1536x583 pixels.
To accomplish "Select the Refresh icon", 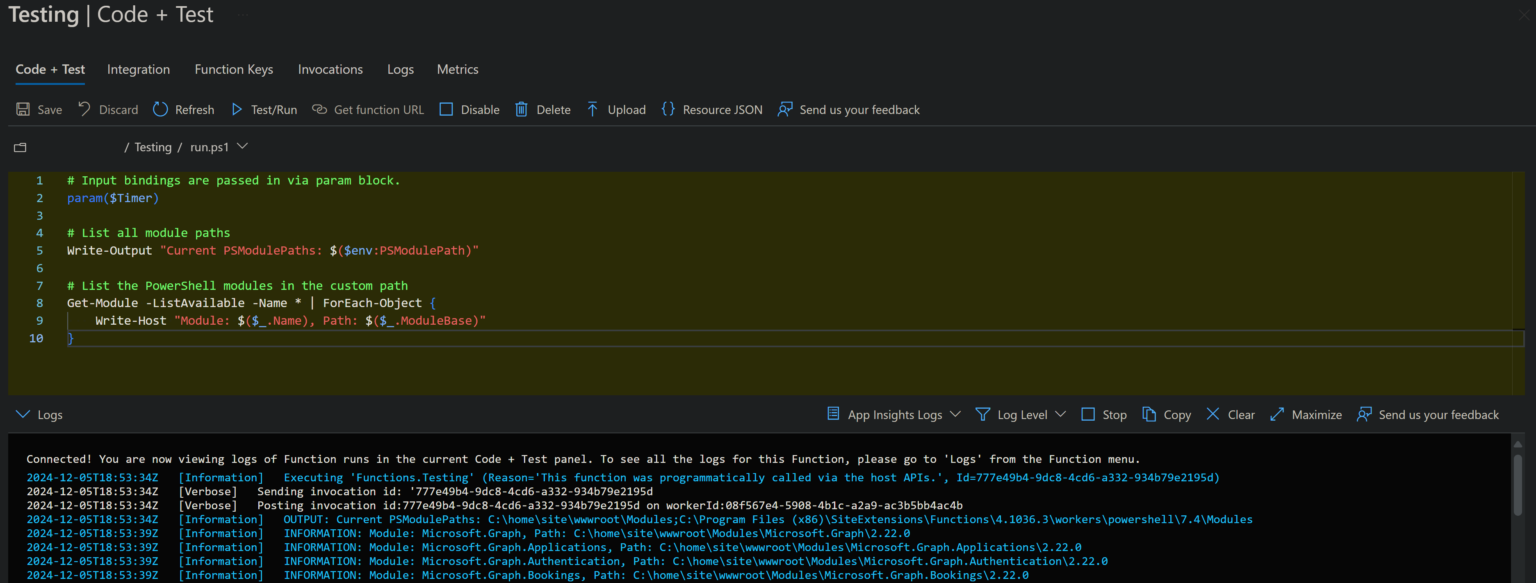I will (x=159, y=109).
